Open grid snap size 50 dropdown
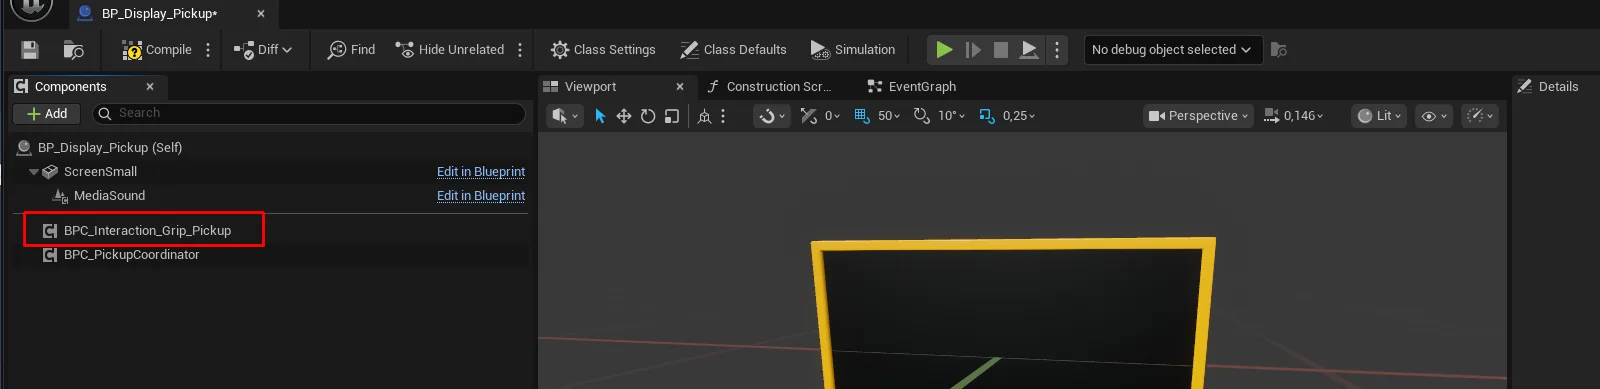Image resolution: width=1600 pixels, height=389 pixels. [889, 116]
